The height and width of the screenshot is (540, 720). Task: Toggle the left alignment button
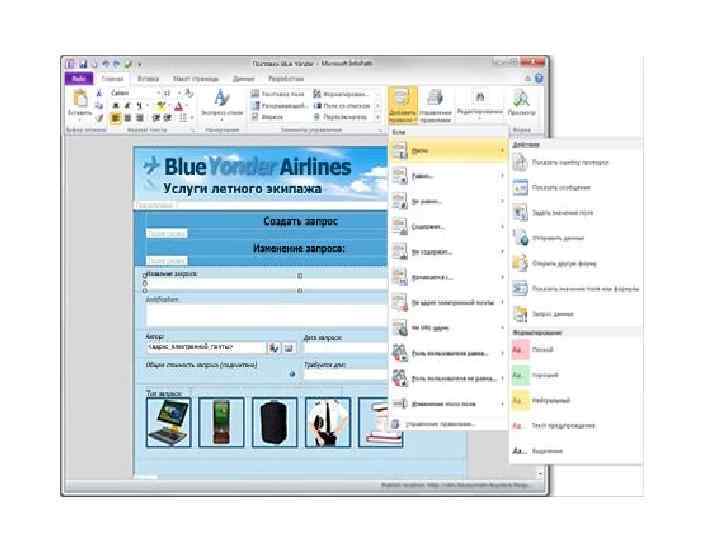pyautogui.click(x=116, y=118)
